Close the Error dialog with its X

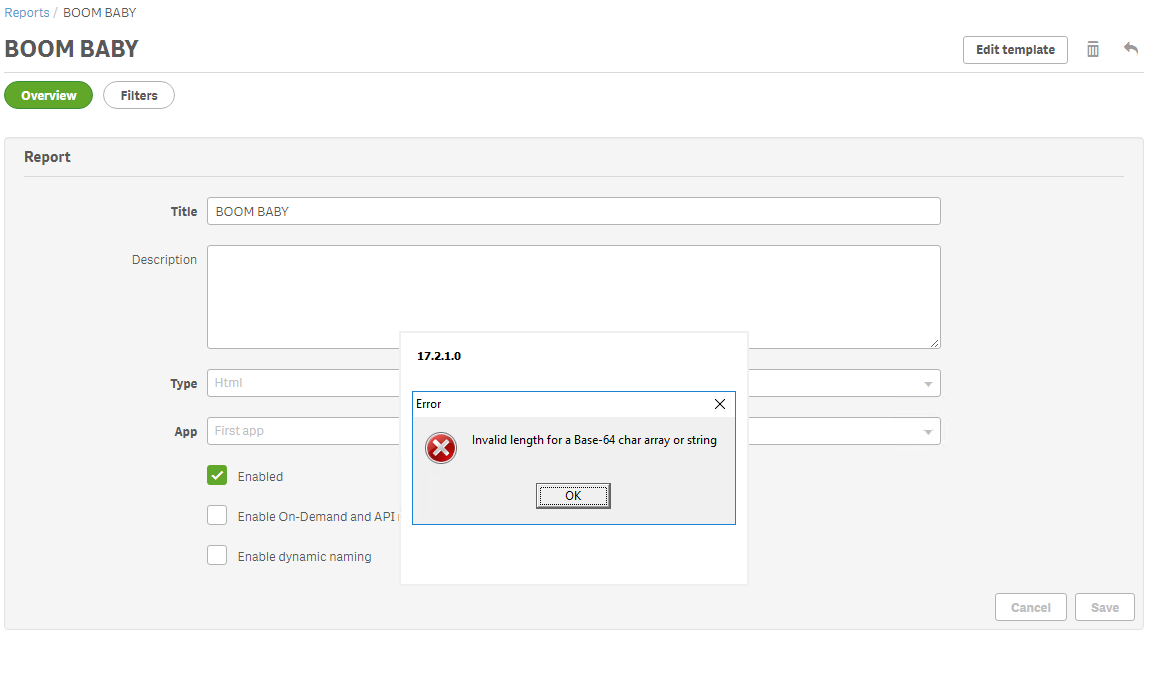[719, 404]
